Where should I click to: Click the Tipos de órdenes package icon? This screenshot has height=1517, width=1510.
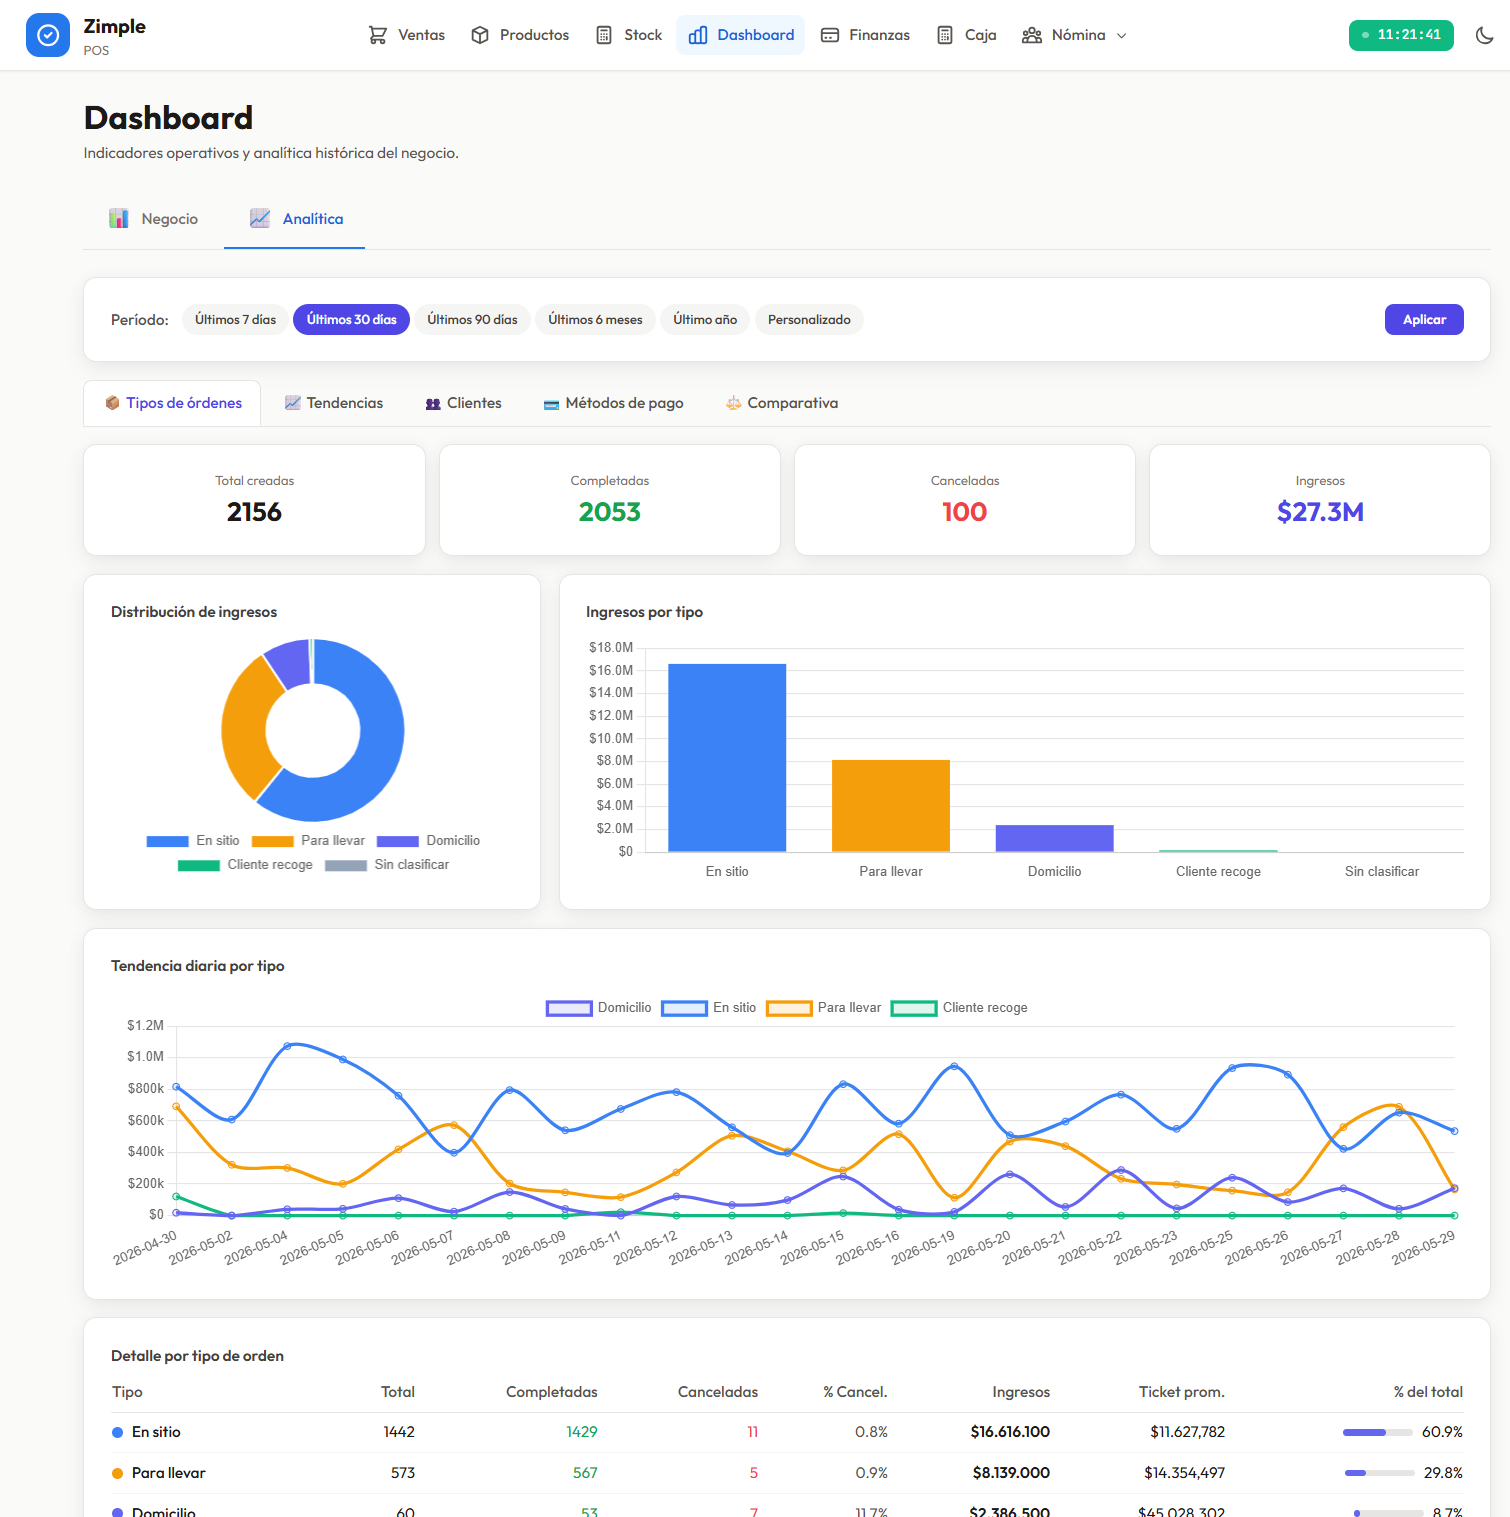(113, 403)
